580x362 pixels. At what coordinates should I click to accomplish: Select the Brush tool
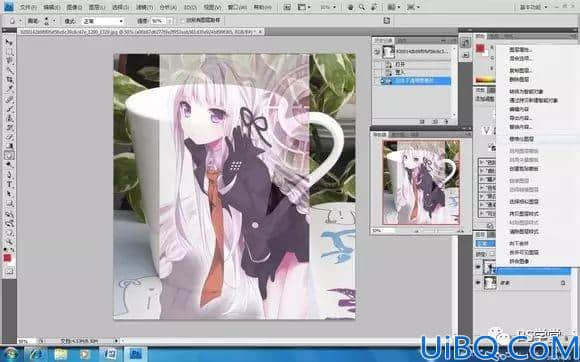tap(9, 109)
